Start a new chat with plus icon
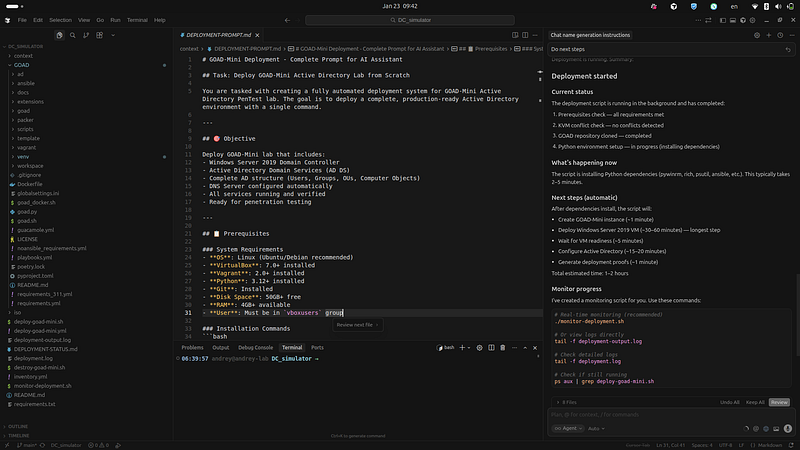The image size is (800, 450). click(768, 35)
